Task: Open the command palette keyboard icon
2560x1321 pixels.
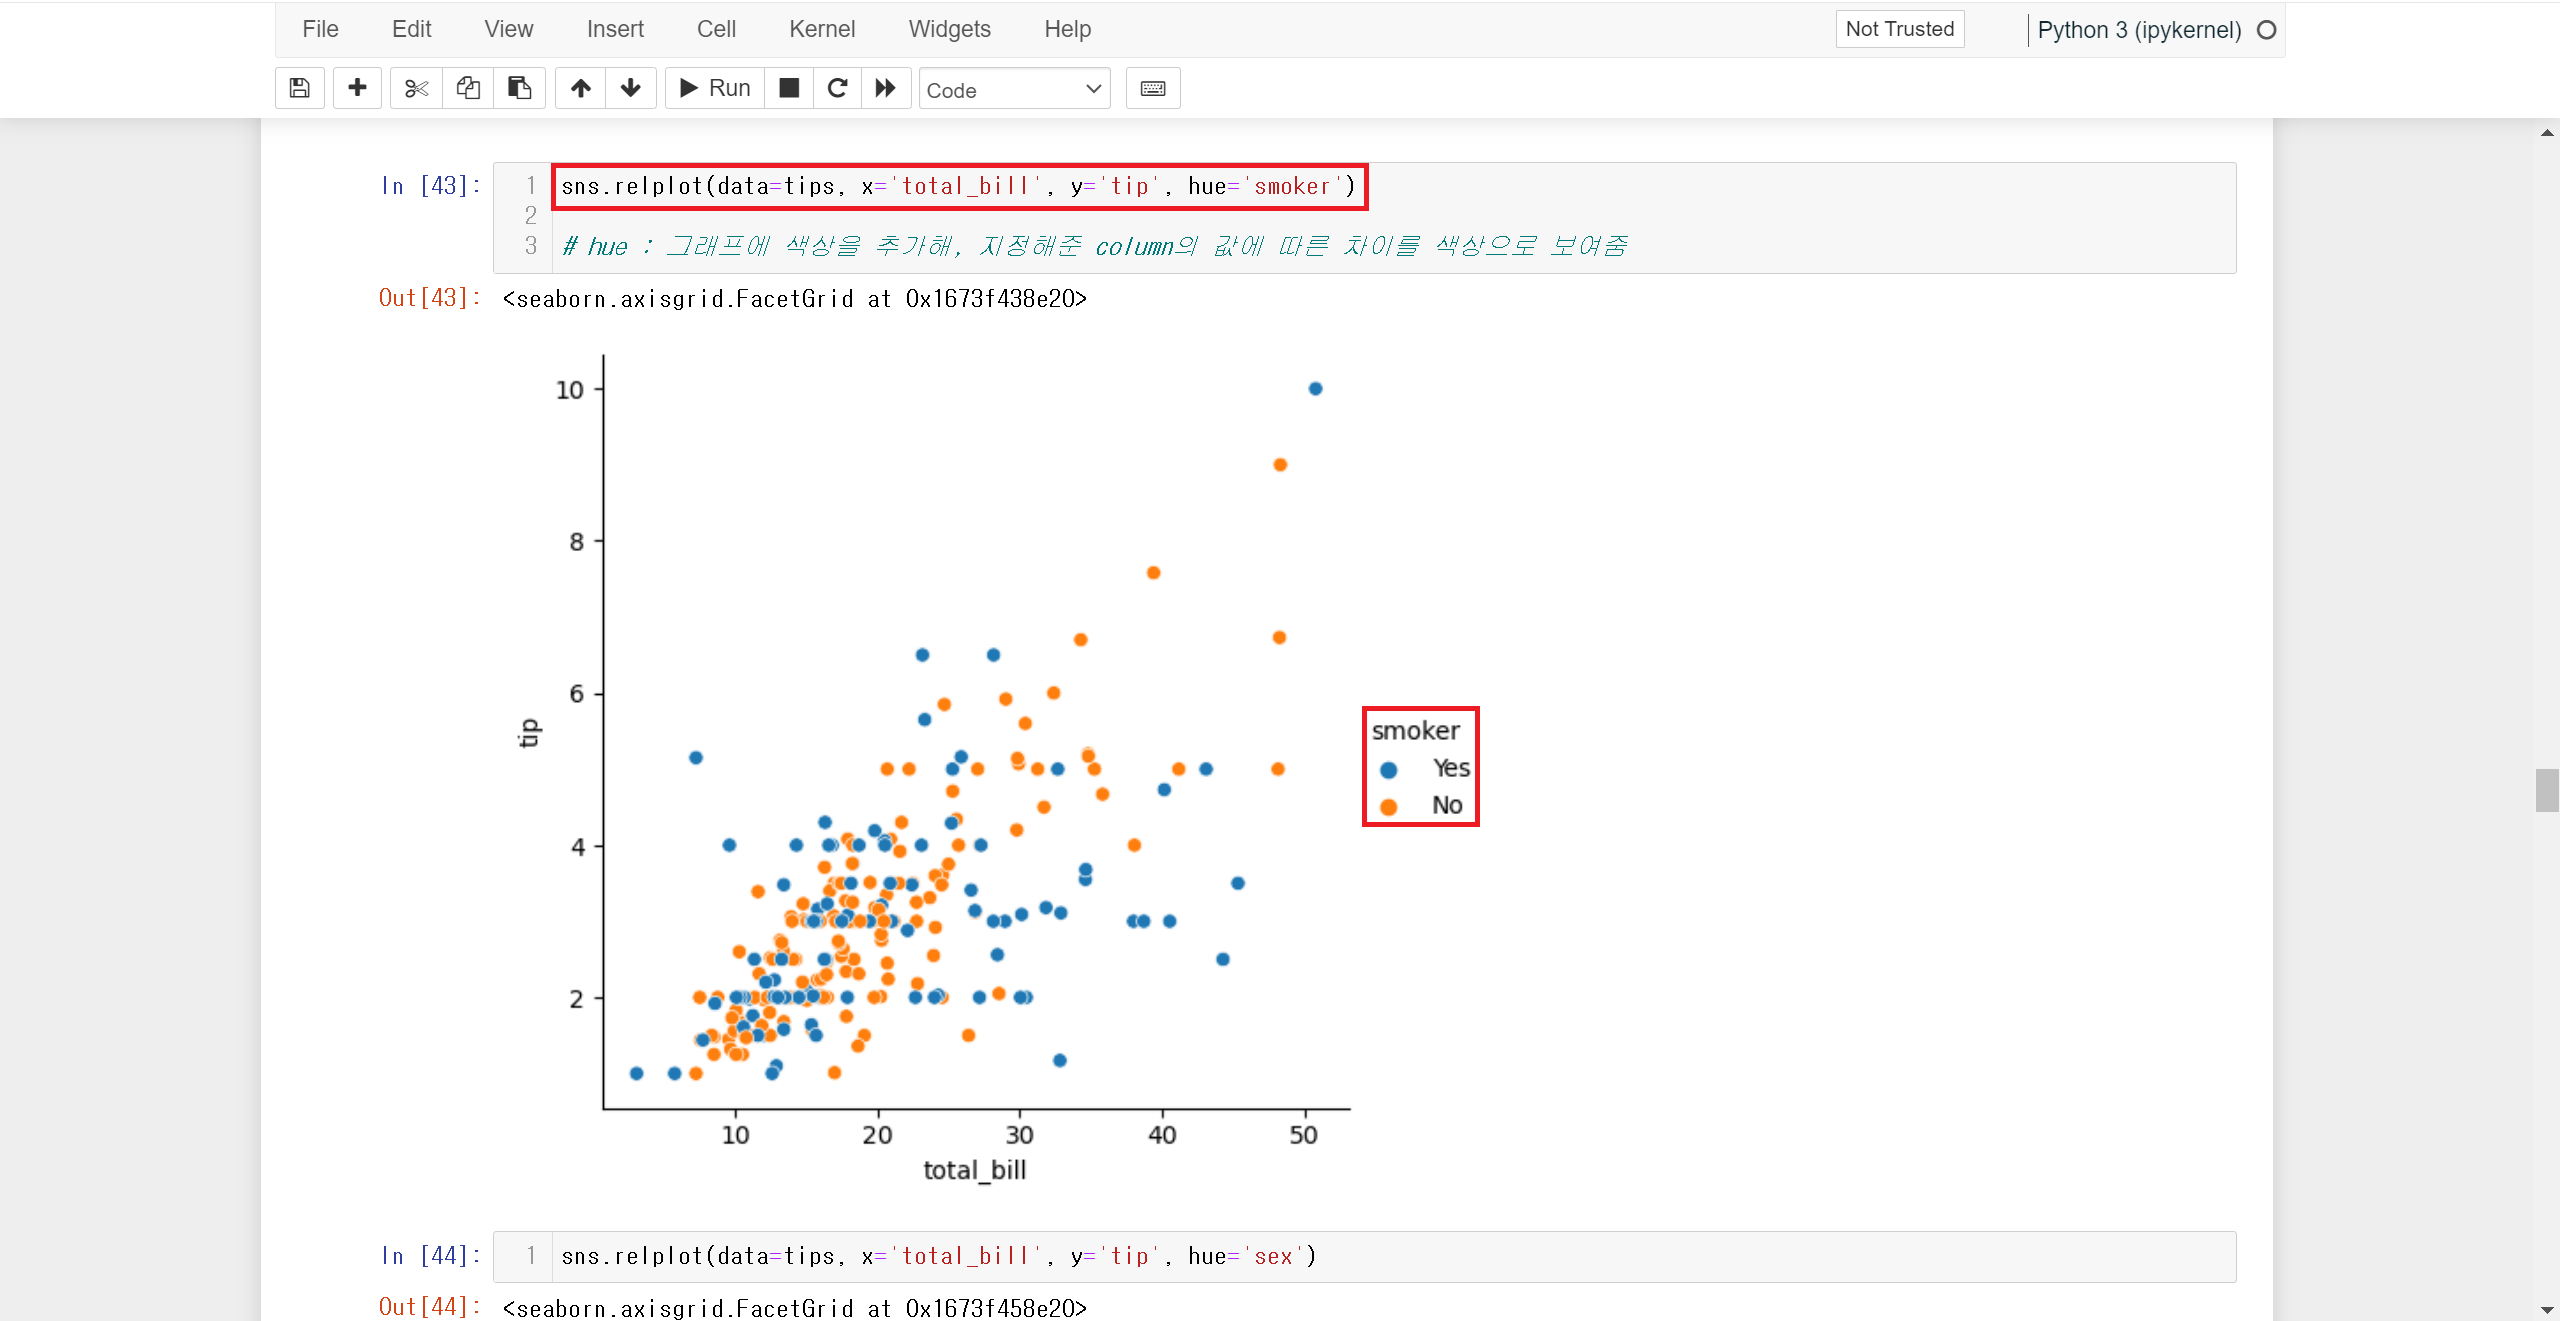Action: (x=1152, y=88)
